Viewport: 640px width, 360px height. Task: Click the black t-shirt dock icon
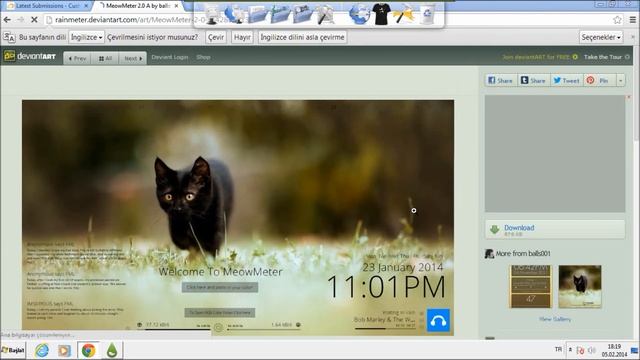tap(382, 14)
